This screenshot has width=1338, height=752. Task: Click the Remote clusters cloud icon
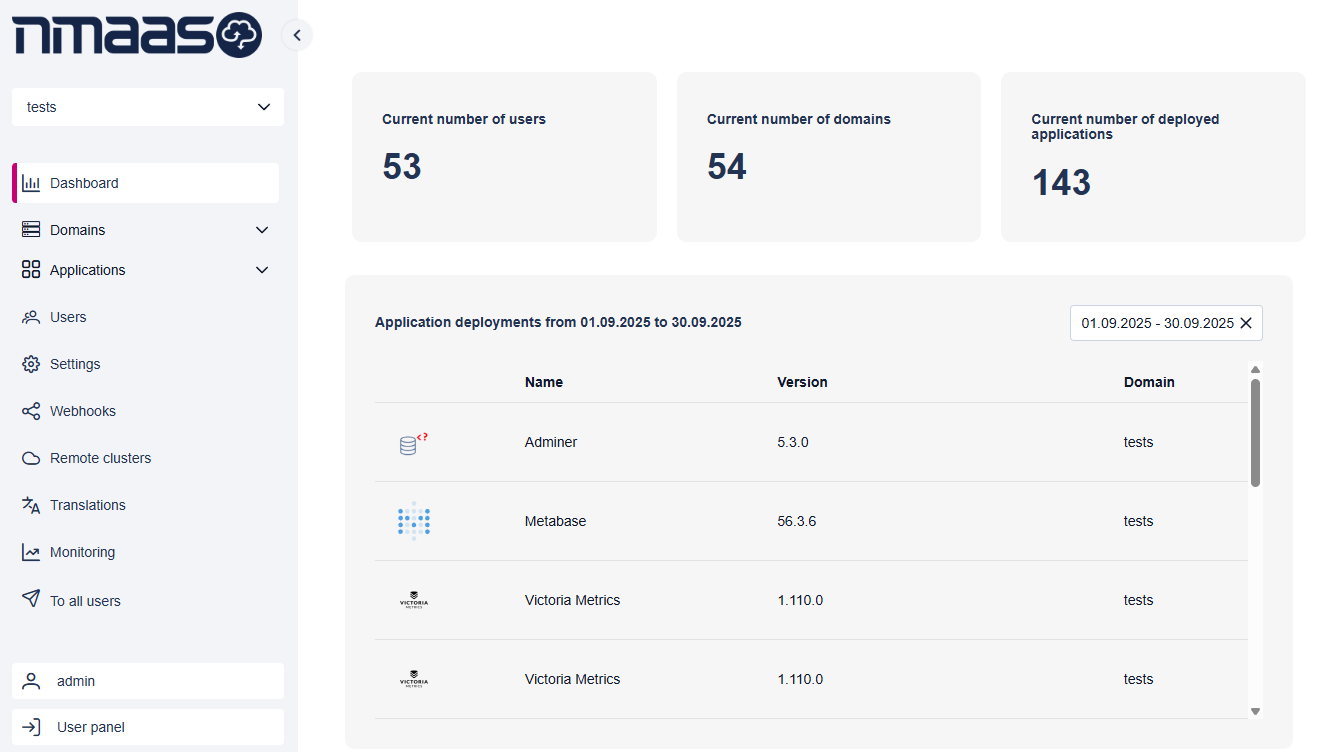(31, 458)
